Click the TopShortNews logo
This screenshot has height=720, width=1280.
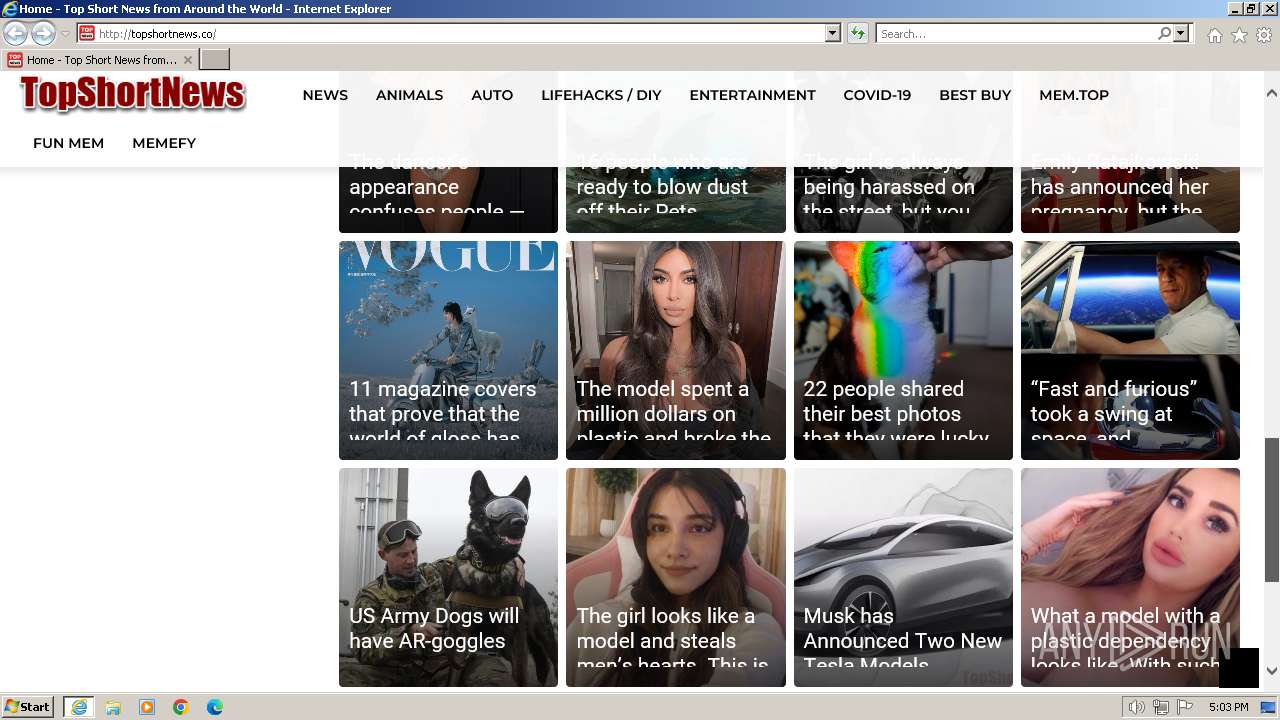[132, 94]
